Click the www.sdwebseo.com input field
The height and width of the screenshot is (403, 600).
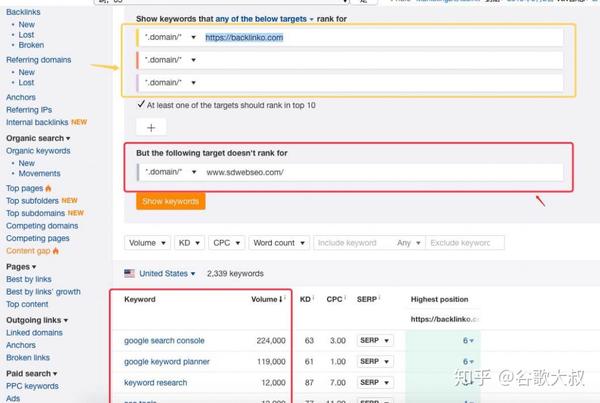tap(384, 172)
